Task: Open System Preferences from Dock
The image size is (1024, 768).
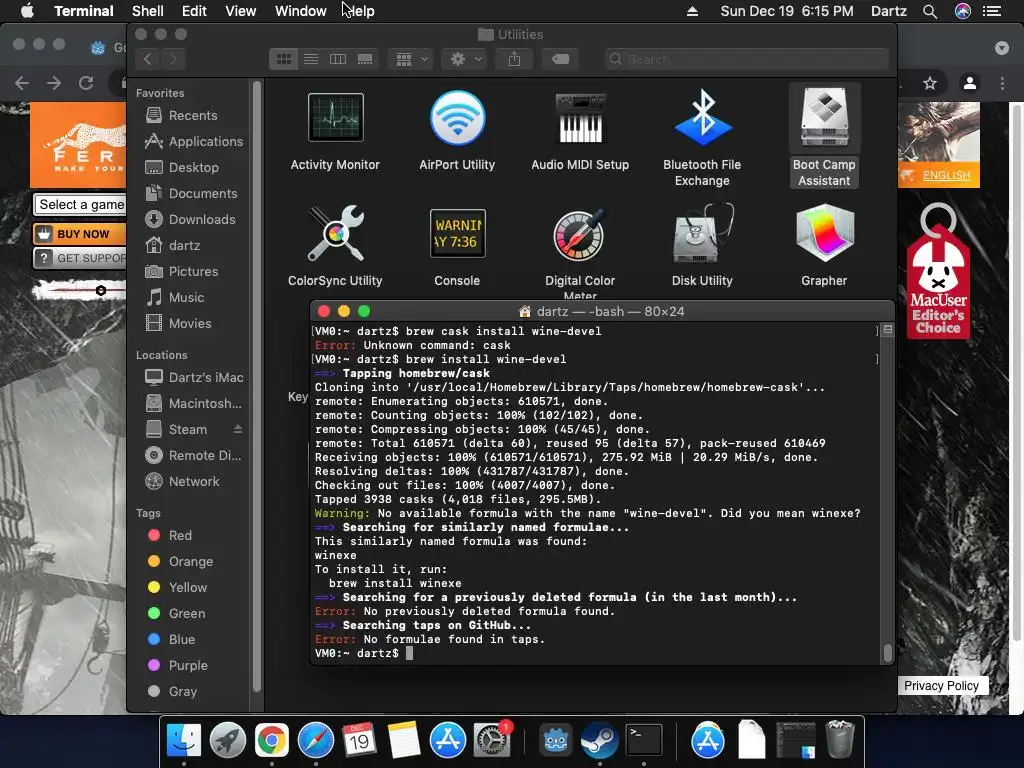Action: [x=492, y=741]
